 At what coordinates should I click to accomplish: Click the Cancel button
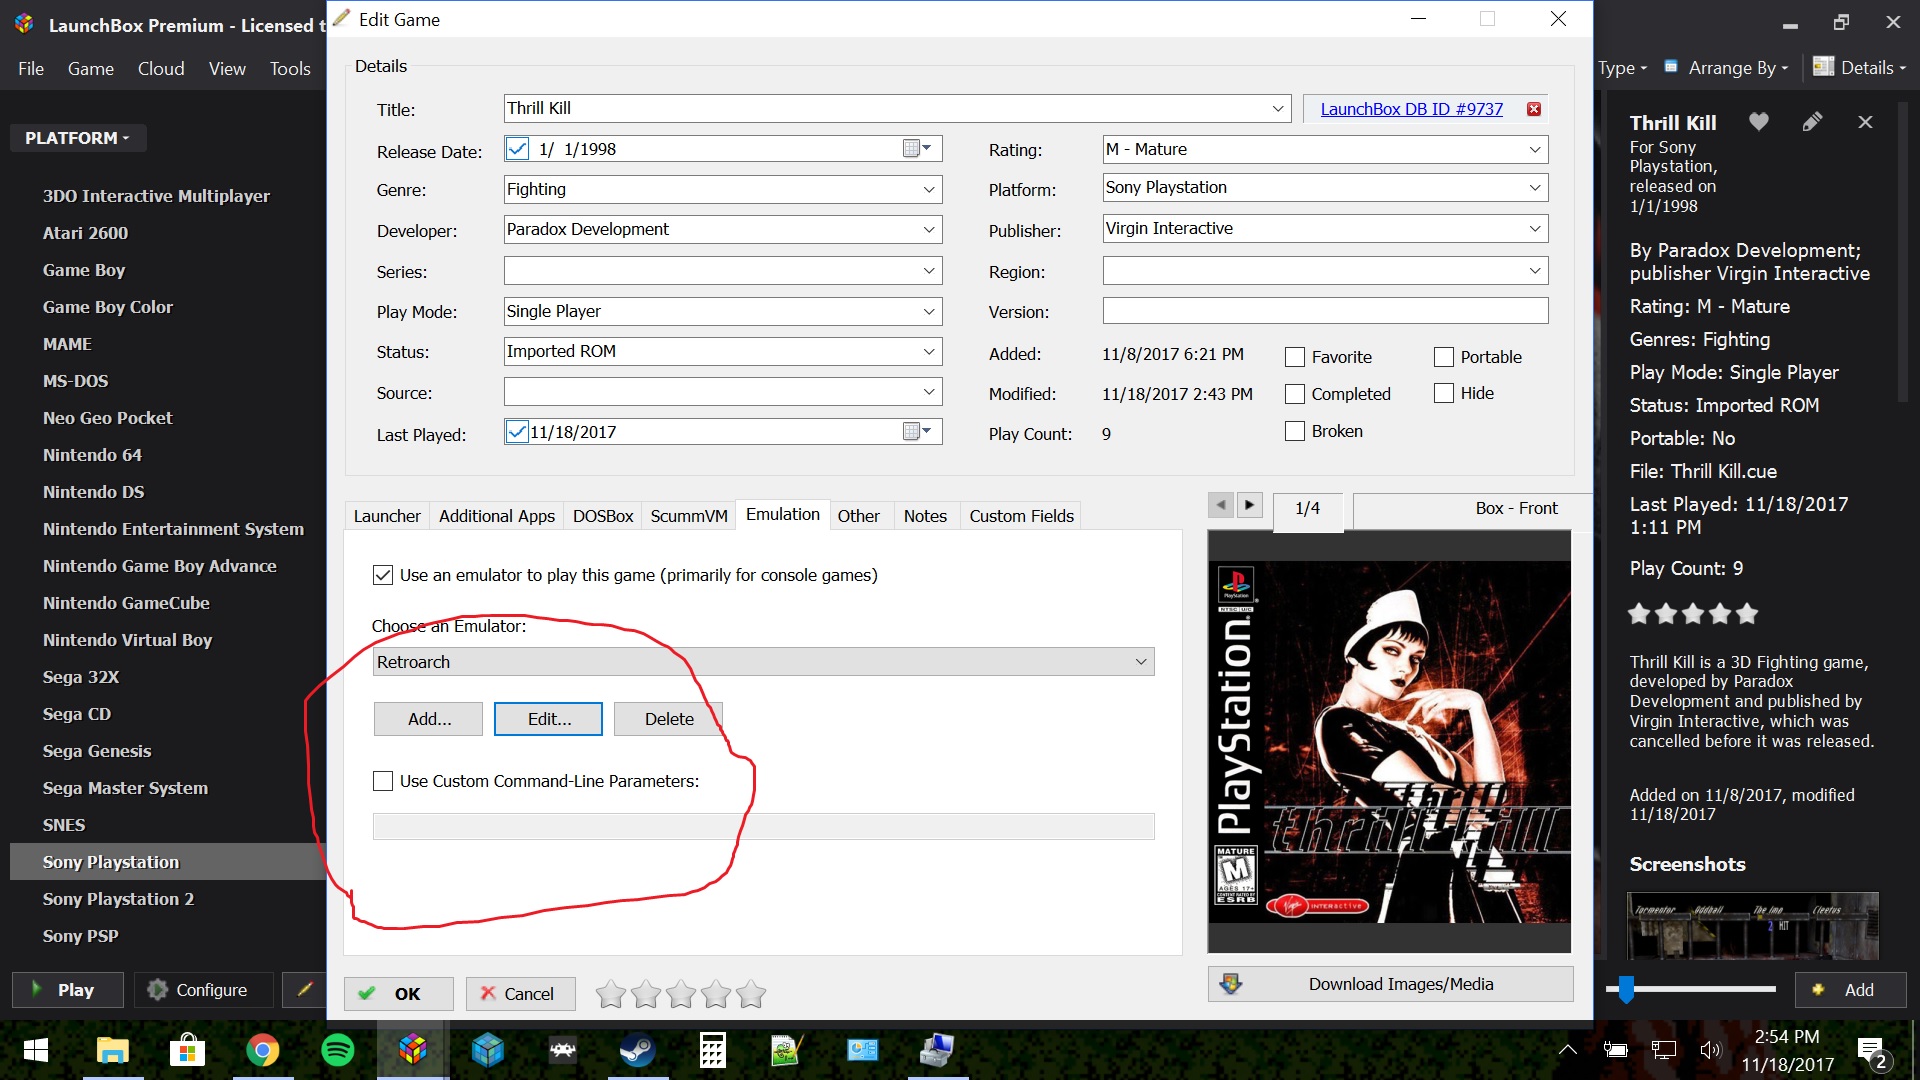[520, 993]
